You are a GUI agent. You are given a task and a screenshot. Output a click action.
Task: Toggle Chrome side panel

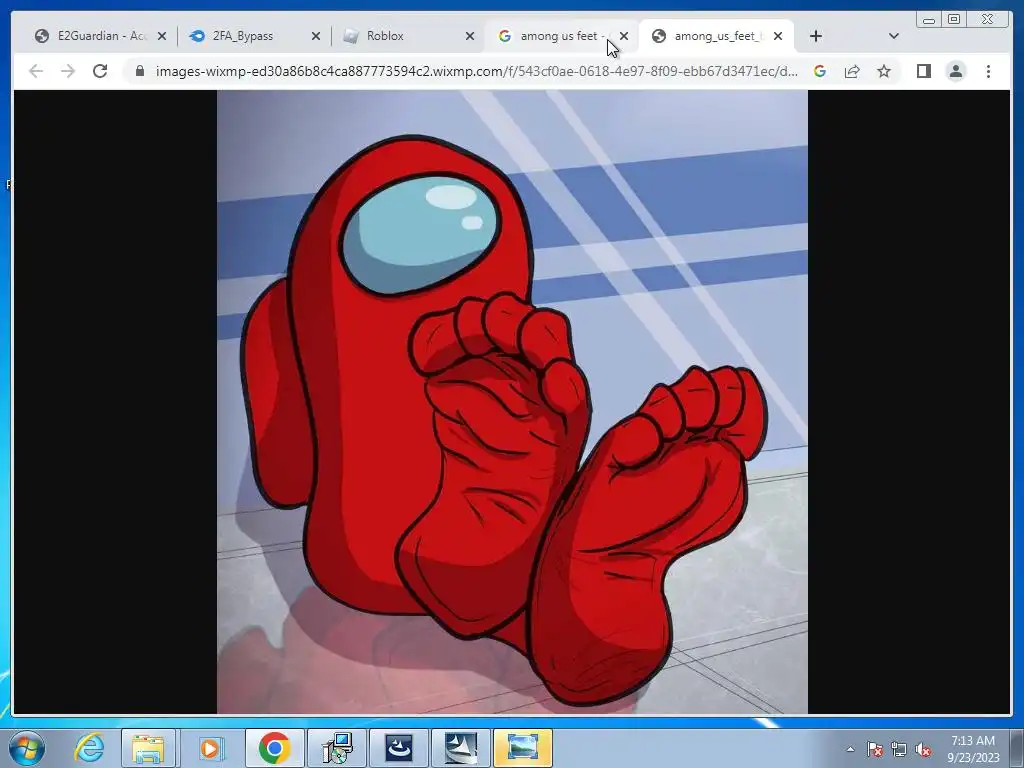923,71
